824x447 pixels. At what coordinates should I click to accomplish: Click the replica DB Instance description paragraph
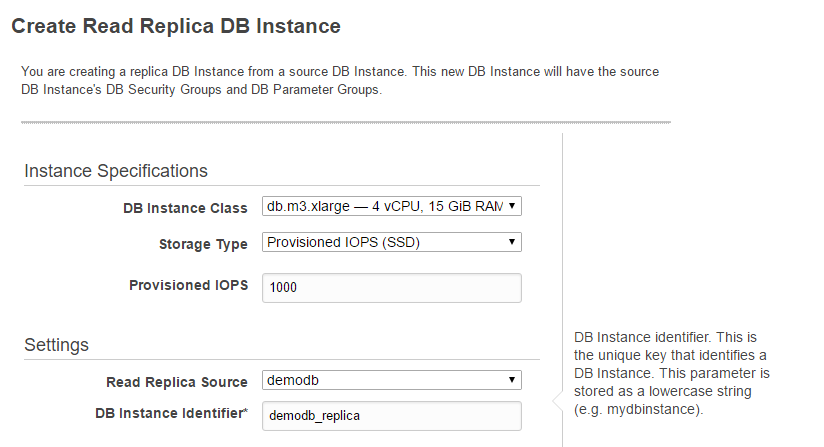(340, 80)
